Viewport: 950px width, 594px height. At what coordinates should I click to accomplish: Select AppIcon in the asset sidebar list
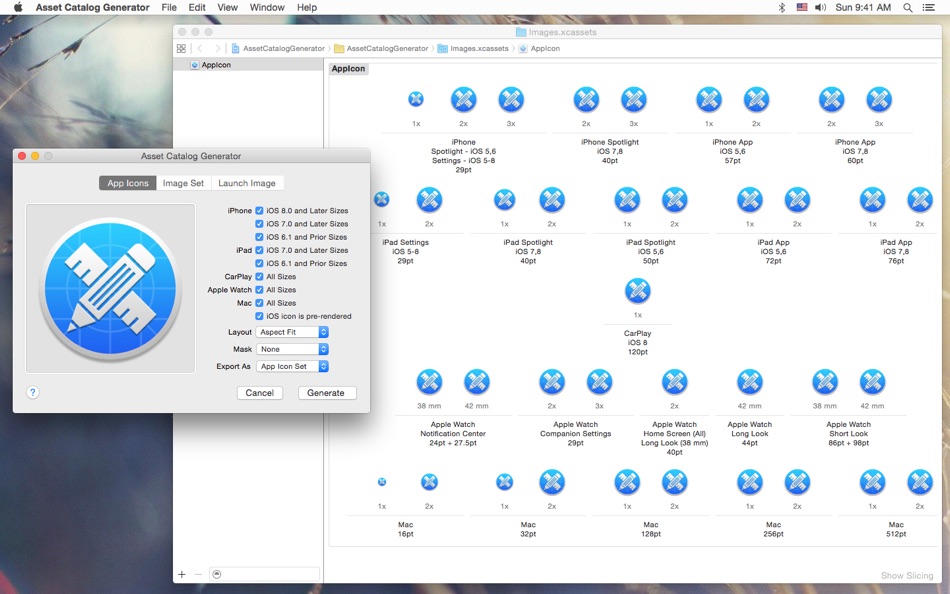click(x=248, y=65)
